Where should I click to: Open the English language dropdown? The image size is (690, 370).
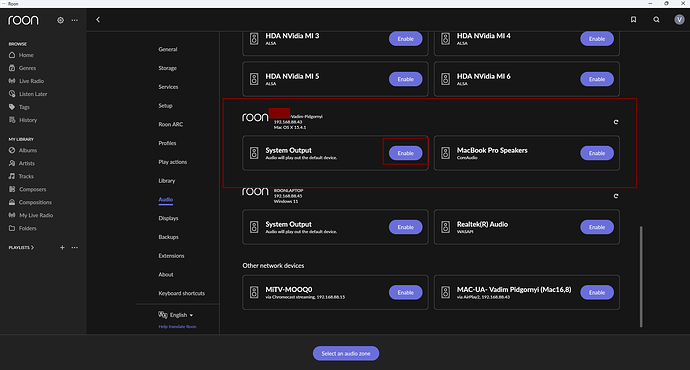pos(176,315)
